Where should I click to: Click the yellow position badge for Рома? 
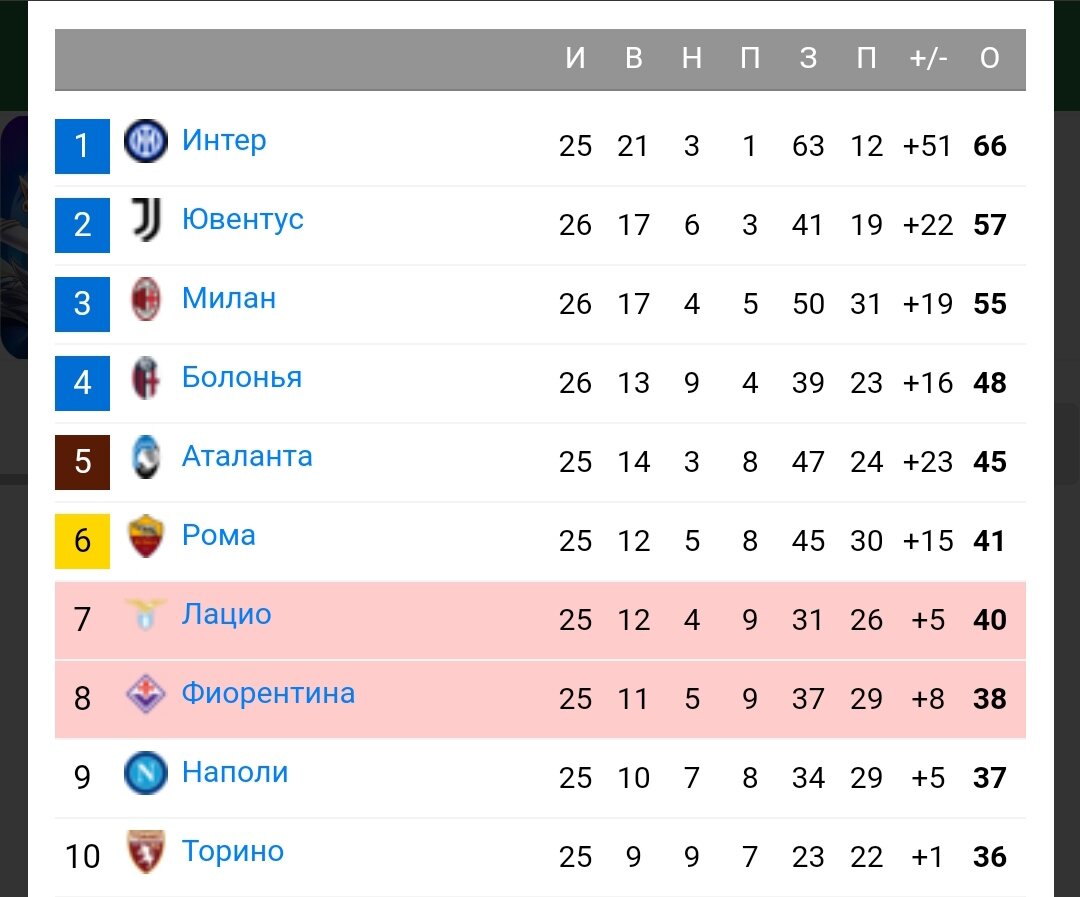[x=81, y=541]
